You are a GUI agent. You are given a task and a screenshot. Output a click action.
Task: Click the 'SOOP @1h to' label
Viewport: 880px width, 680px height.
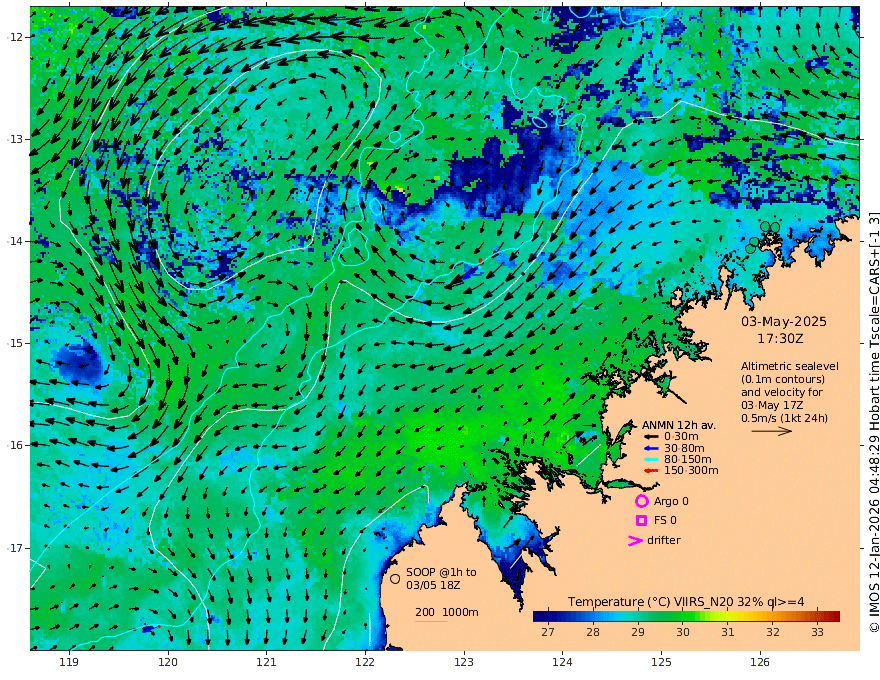pyautogui.click(x=441, y=572)
